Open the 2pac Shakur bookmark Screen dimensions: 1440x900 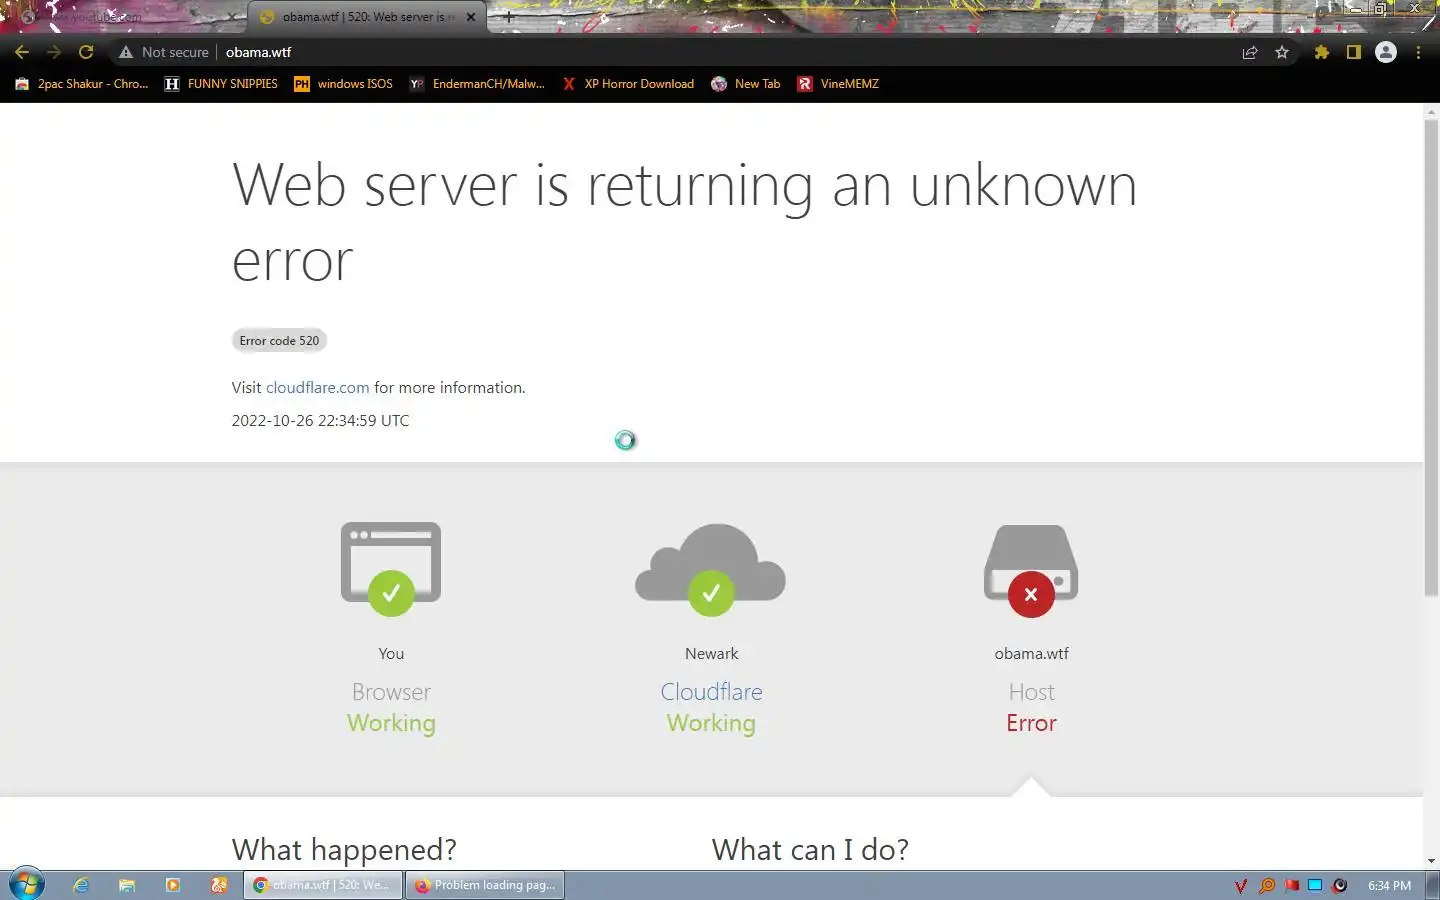[82, 84]
